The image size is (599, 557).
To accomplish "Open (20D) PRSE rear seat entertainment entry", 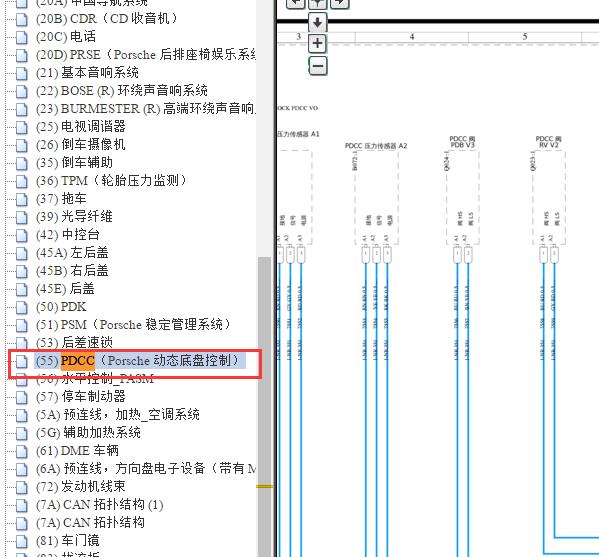I will click(146, 54).
